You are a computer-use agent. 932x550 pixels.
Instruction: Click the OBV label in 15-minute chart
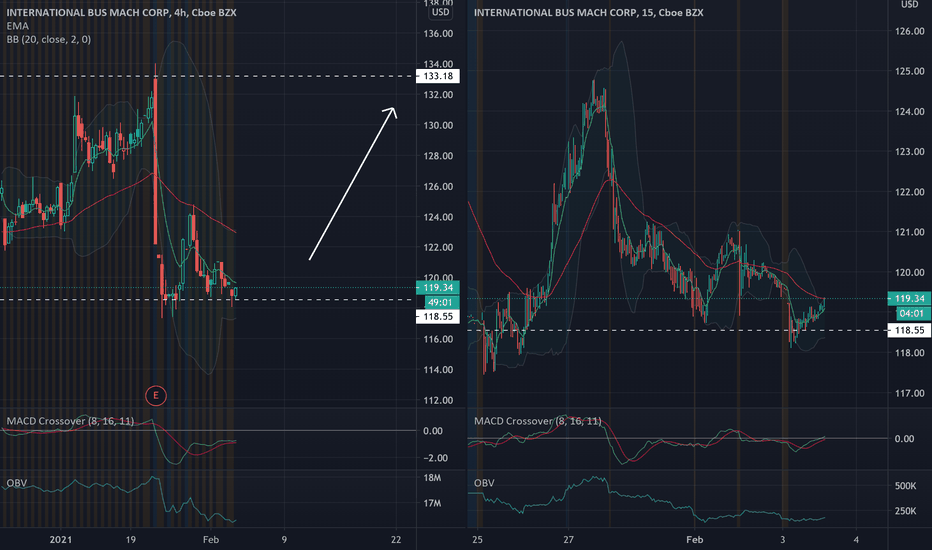click(484, 483)
